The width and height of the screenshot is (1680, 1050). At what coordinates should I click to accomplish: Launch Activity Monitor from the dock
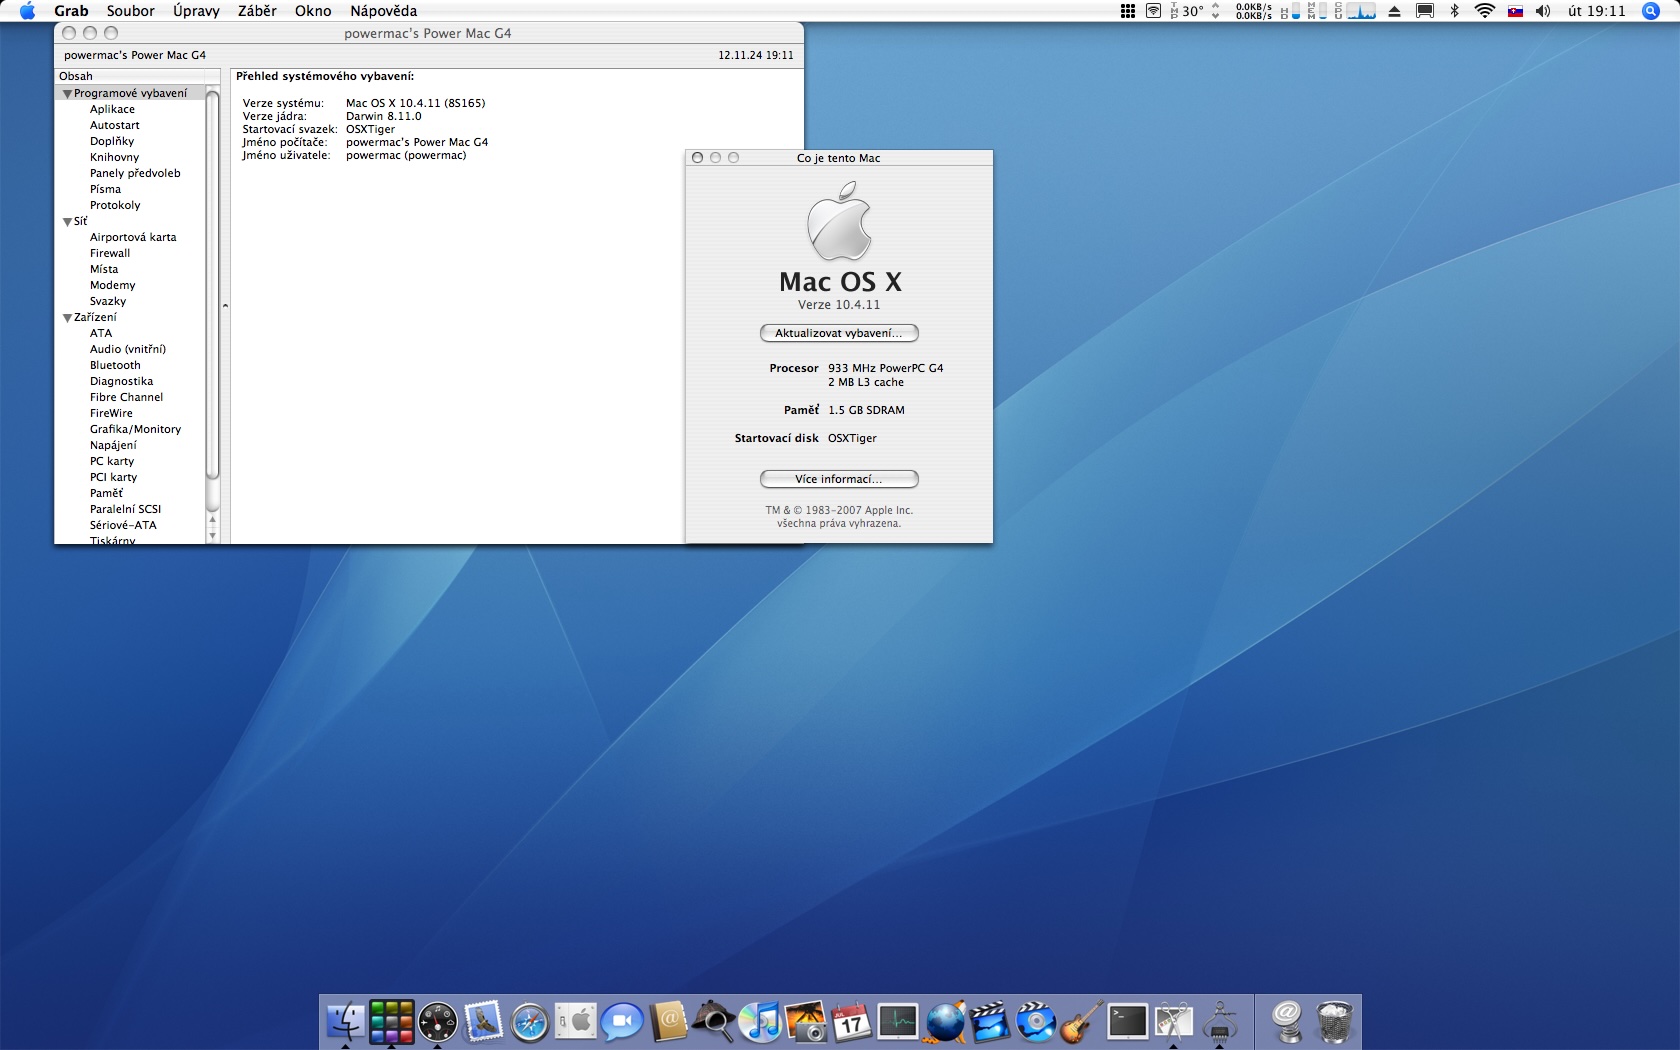(x=898, y=1021)
